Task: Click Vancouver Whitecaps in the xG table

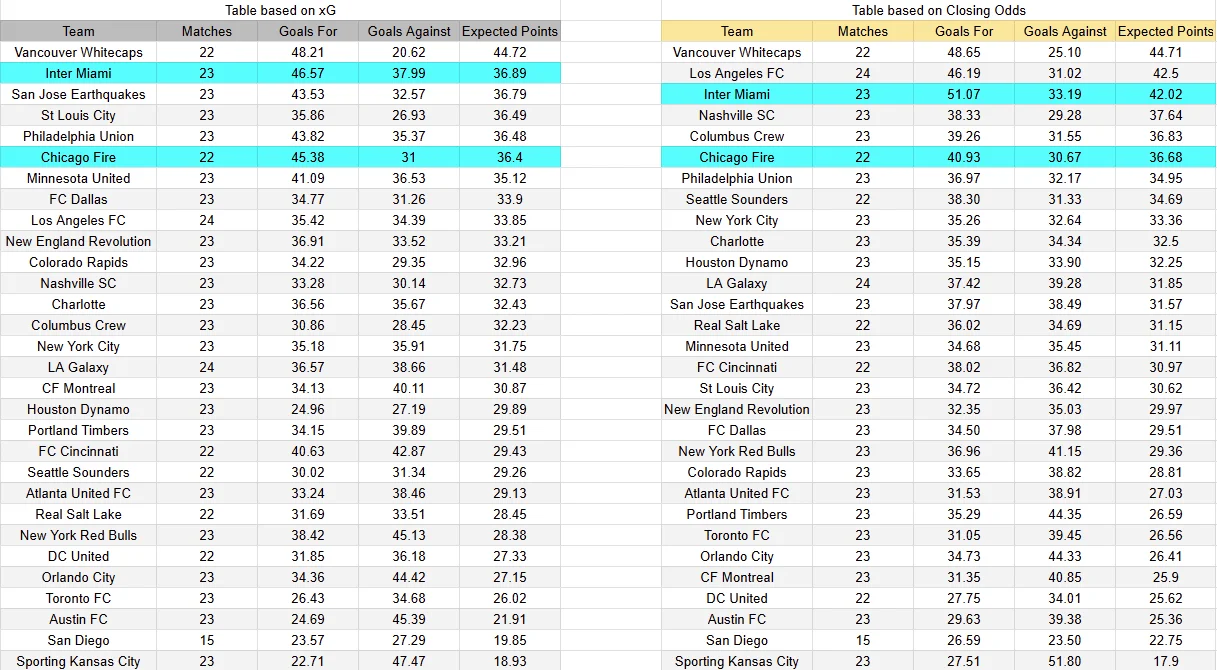Action: [x=78, y=52]
